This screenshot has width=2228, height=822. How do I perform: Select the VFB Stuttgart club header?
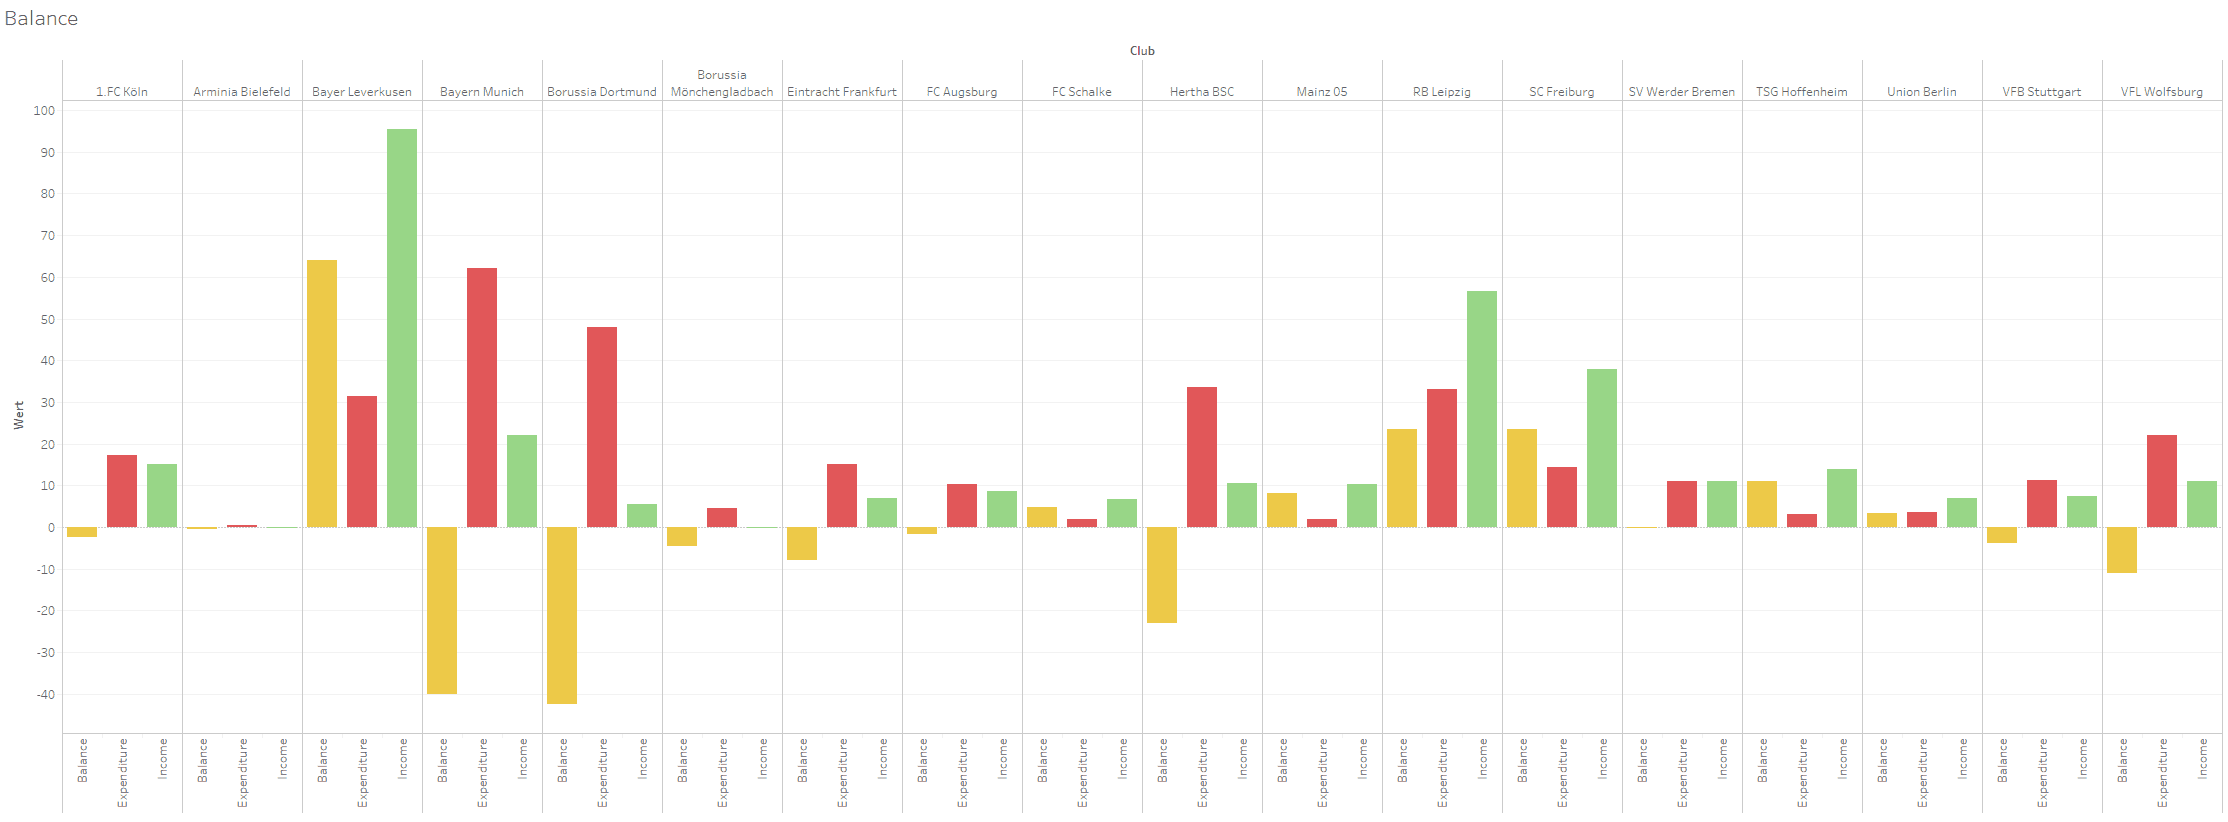2042,92
